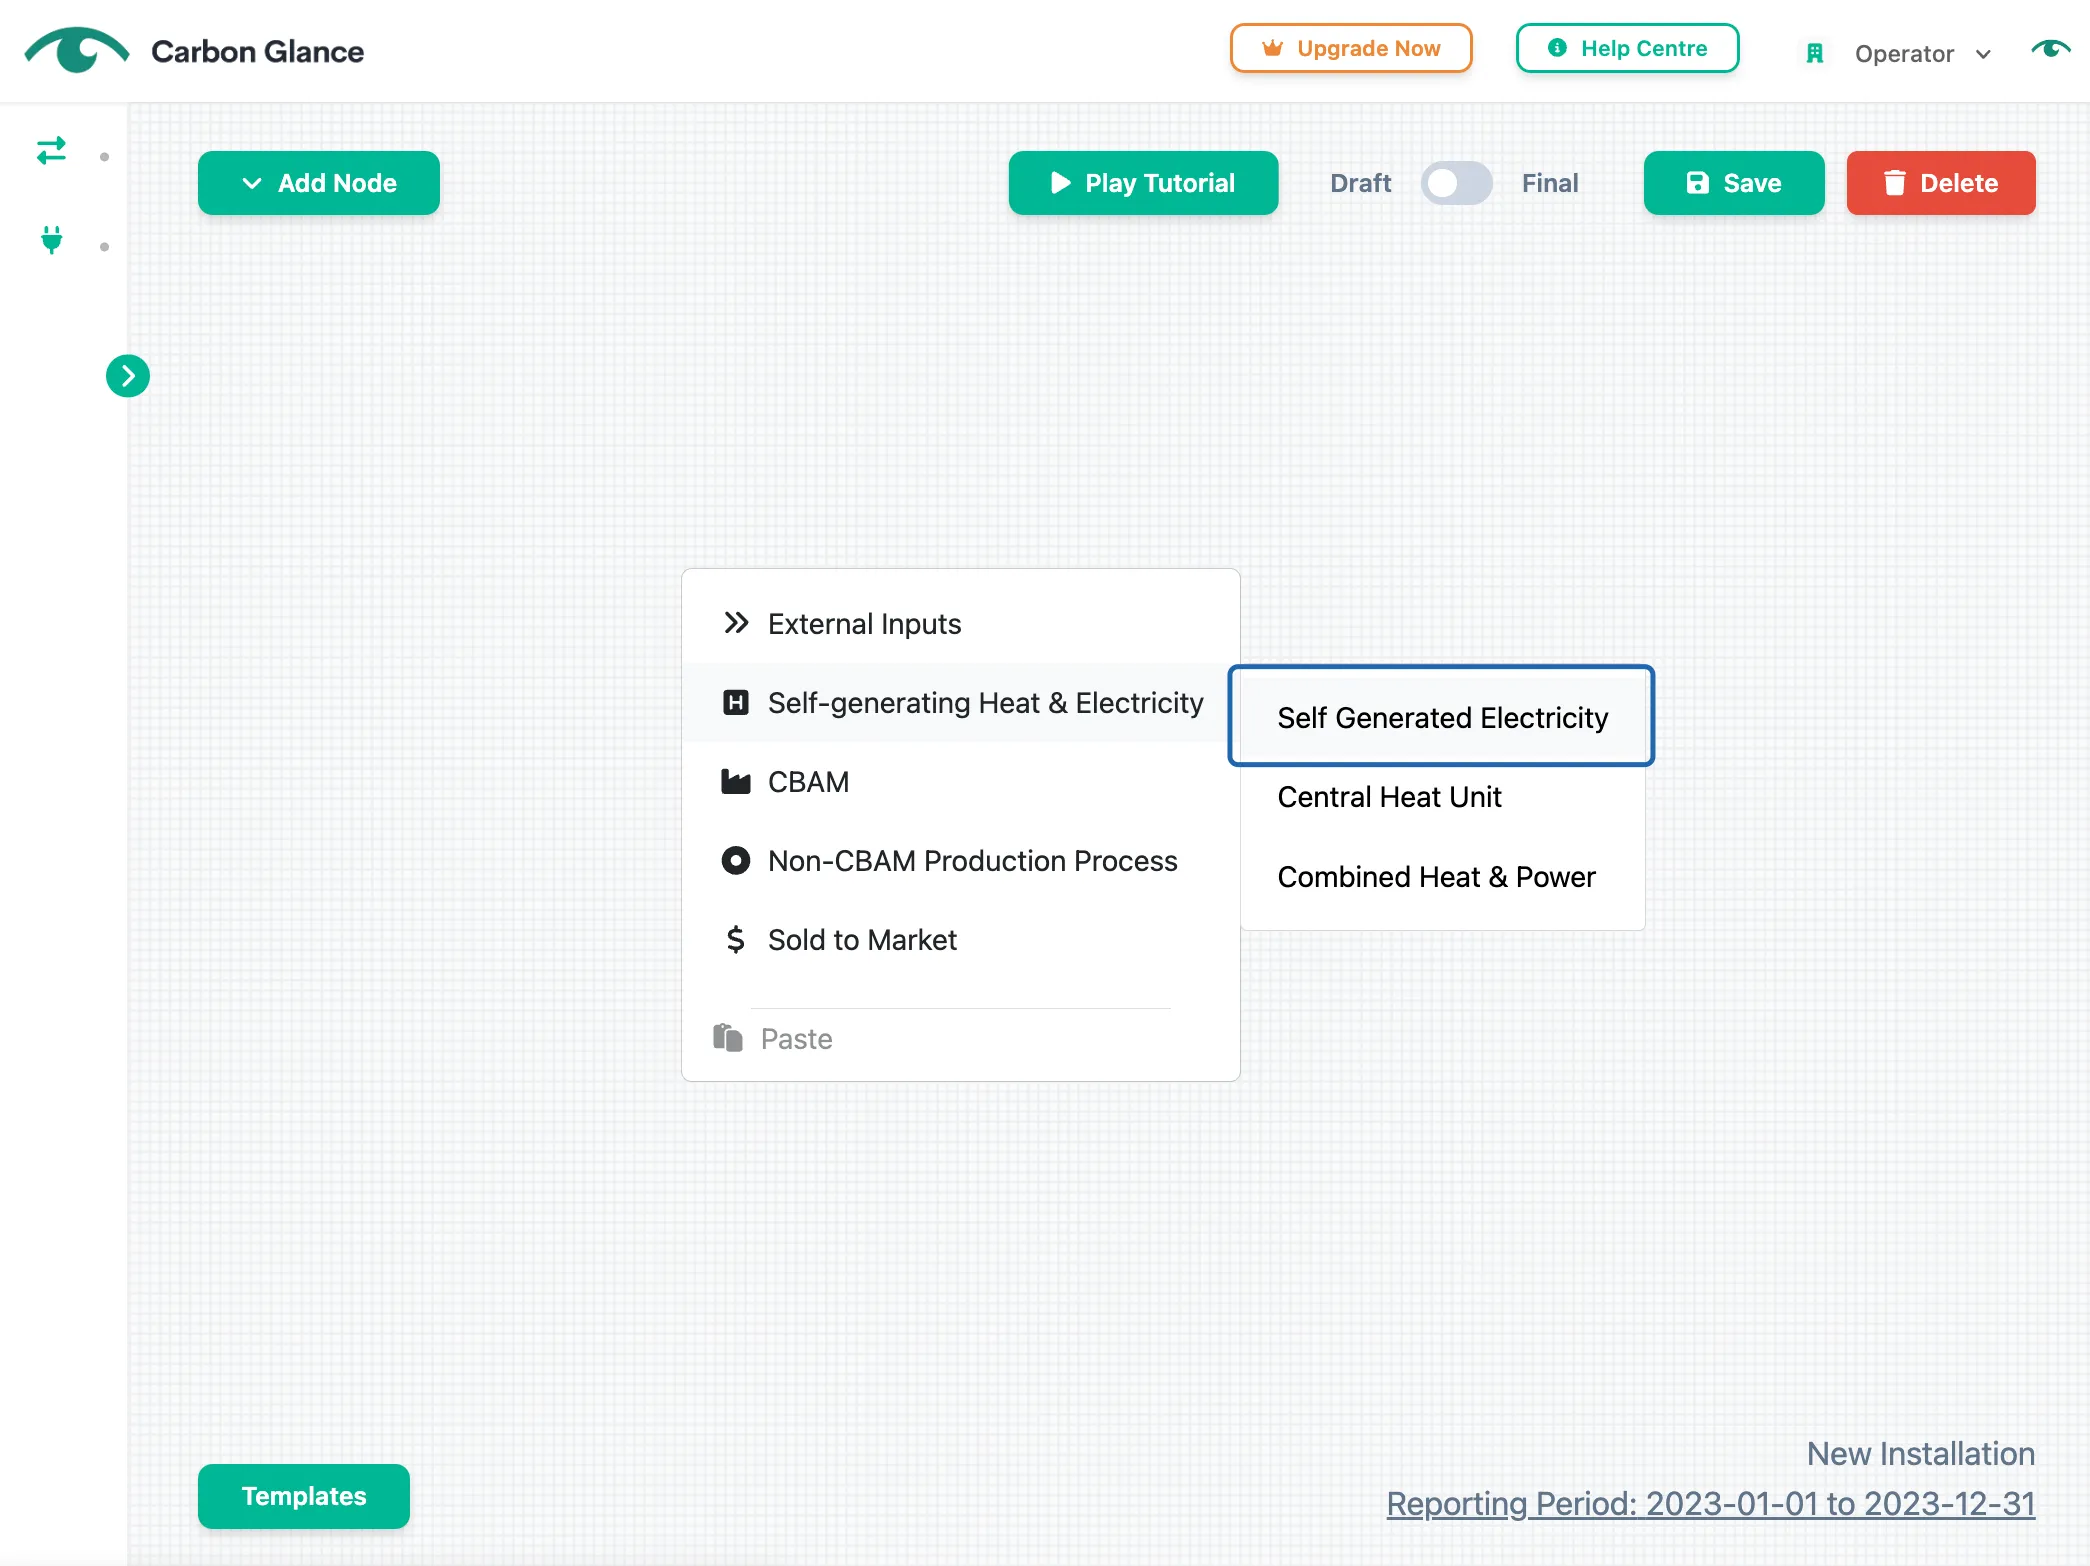Image resolution: width=2090 pixels, height=1566 pixels.
Task: Select the CBAM menu entry
Action: (961, 782)
